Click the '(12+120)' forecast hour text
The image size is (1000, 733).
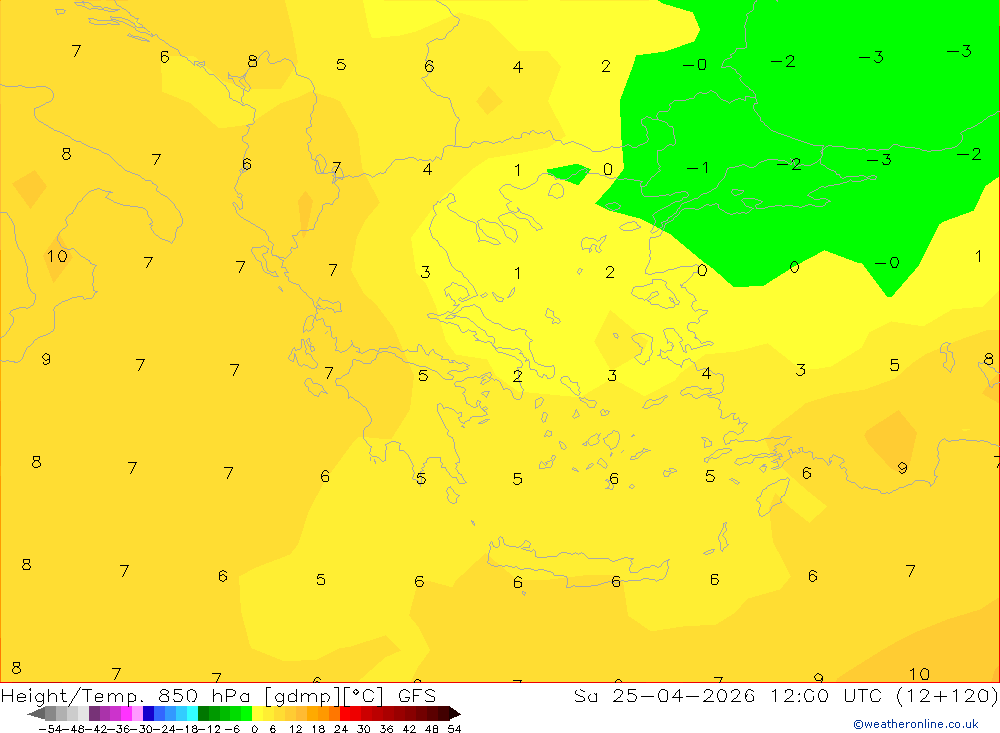(x=948, y=695)
